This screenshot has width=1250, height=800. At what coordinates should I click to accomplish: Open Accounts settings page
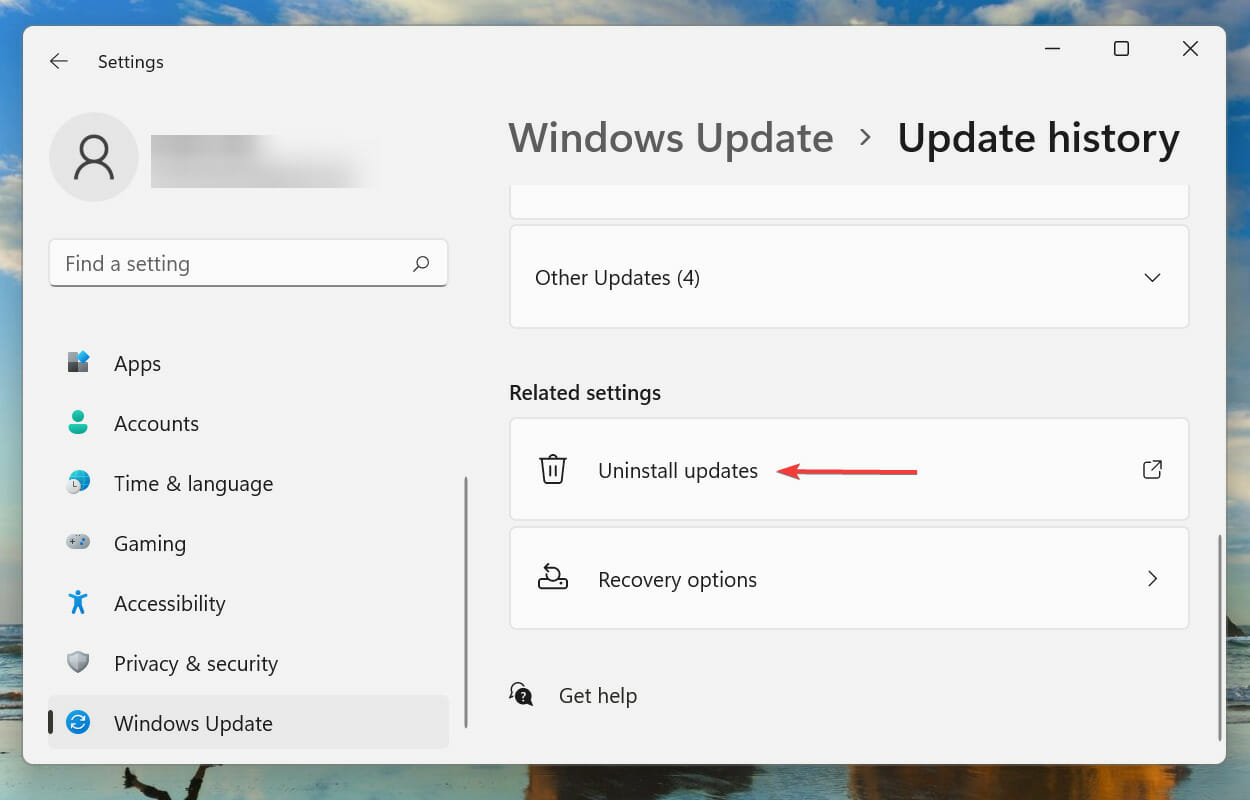248,423
